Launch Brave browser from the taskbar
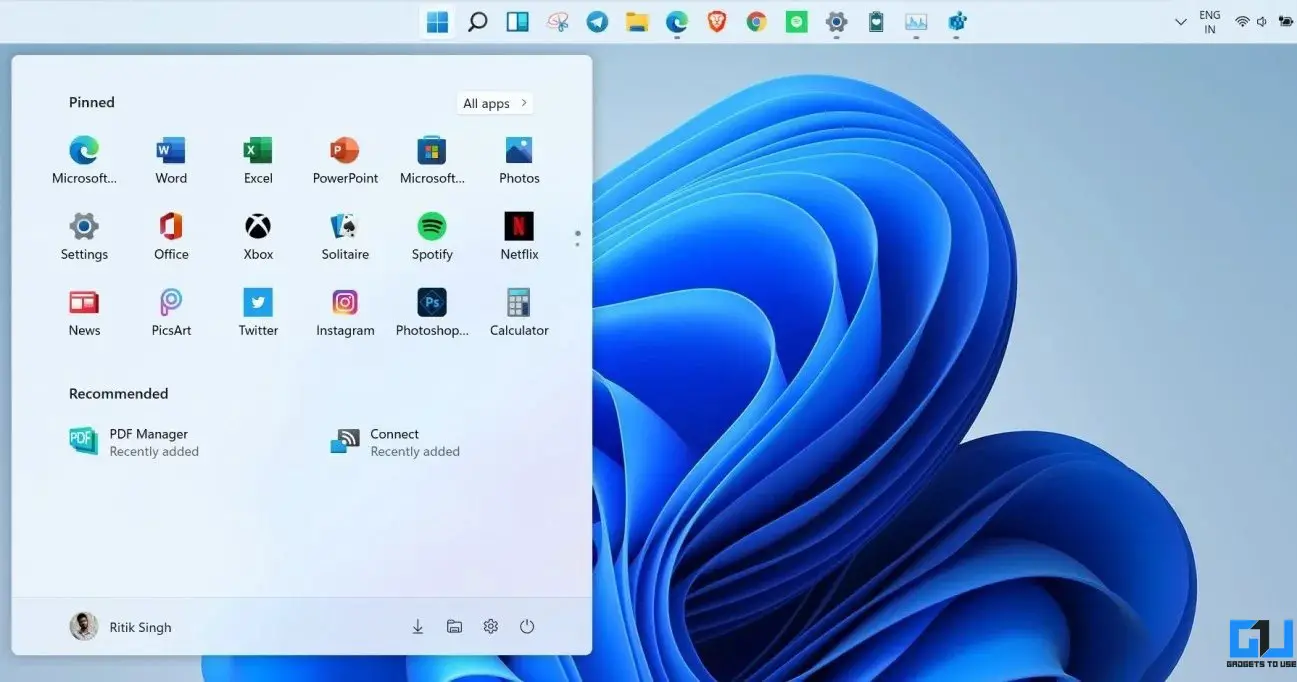1297x682 pixels. pos(717,22)
